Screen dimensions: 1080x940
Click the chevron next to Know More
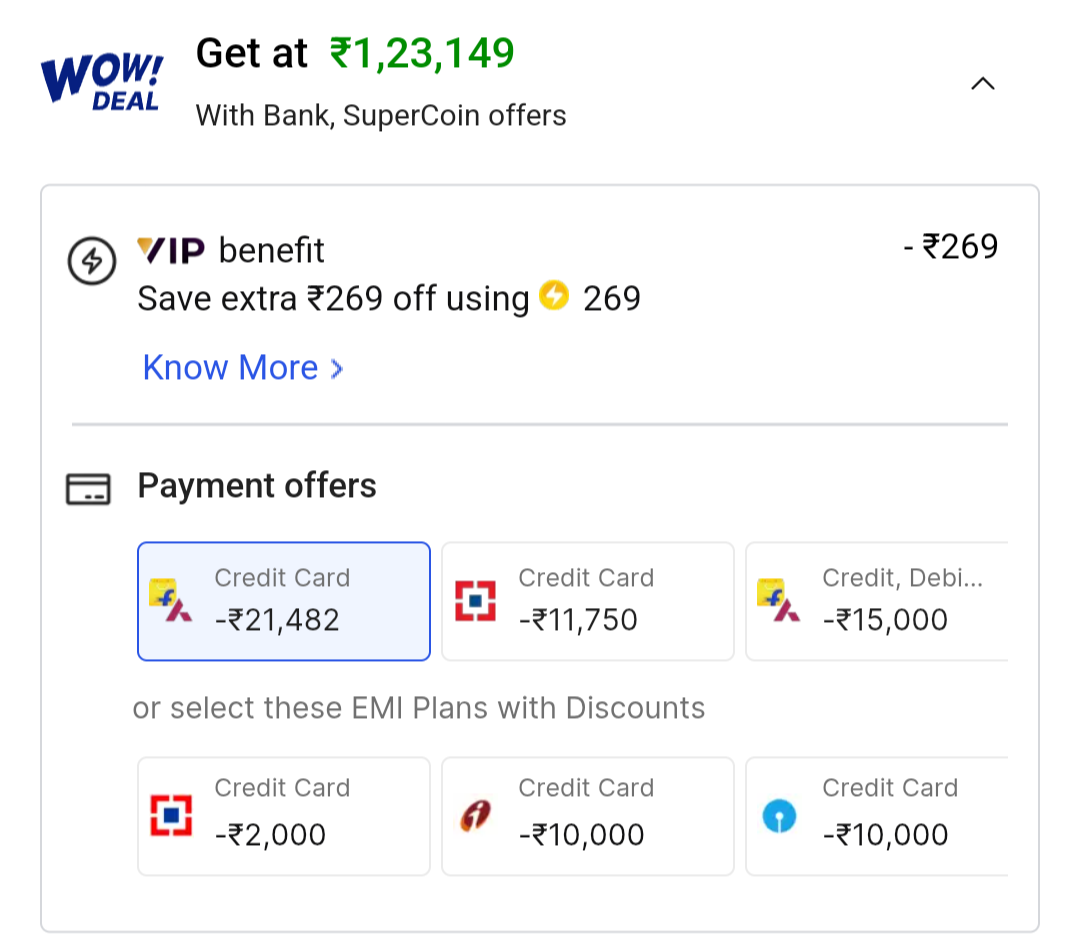click(337, 369)
